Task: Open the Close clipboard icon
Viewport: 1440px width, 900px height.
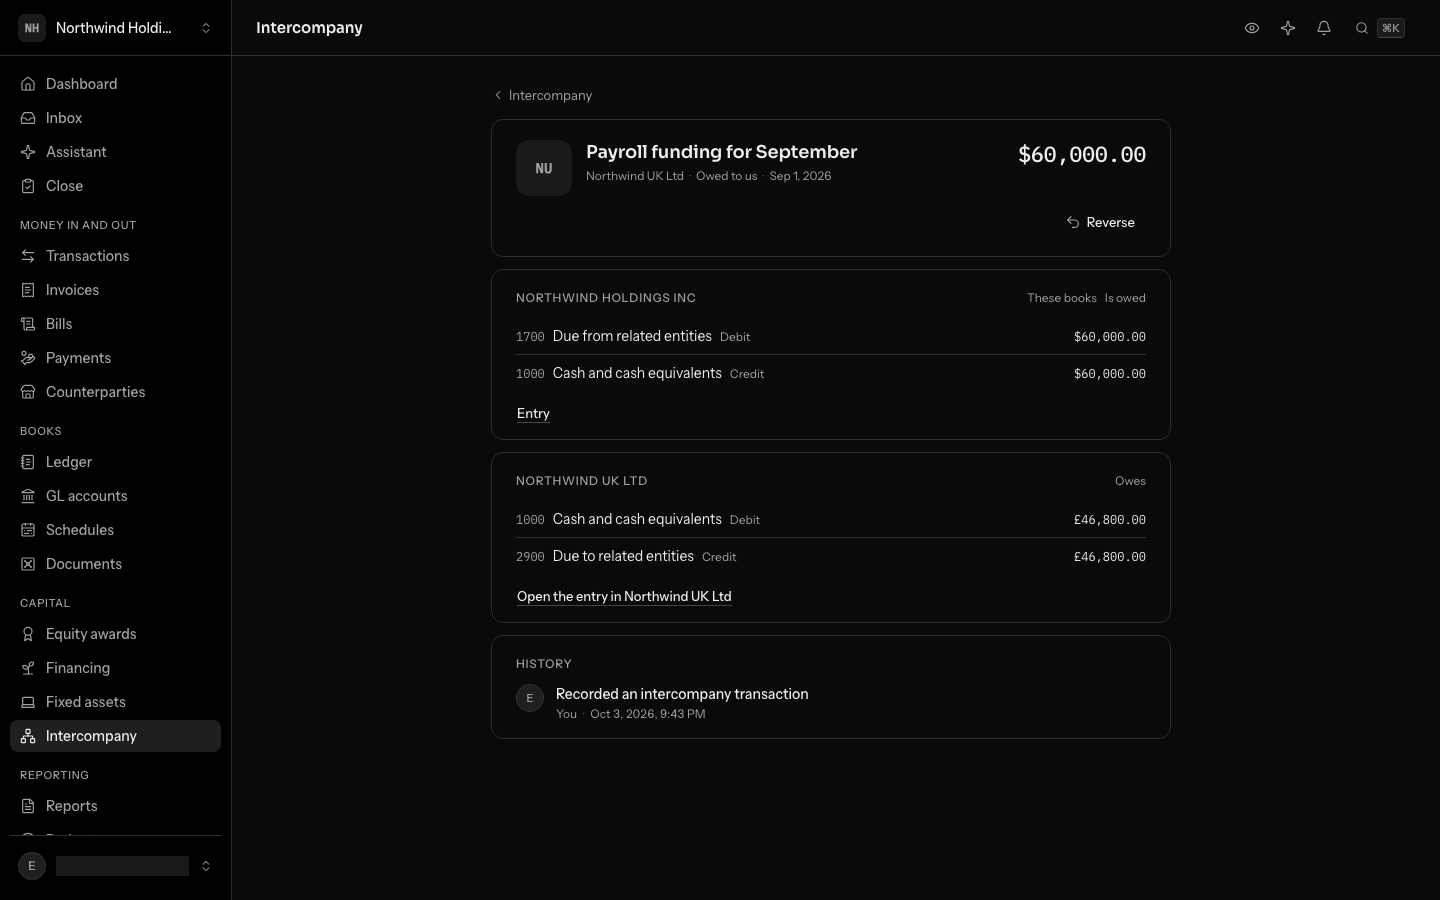Action: (x=28, y=186)
